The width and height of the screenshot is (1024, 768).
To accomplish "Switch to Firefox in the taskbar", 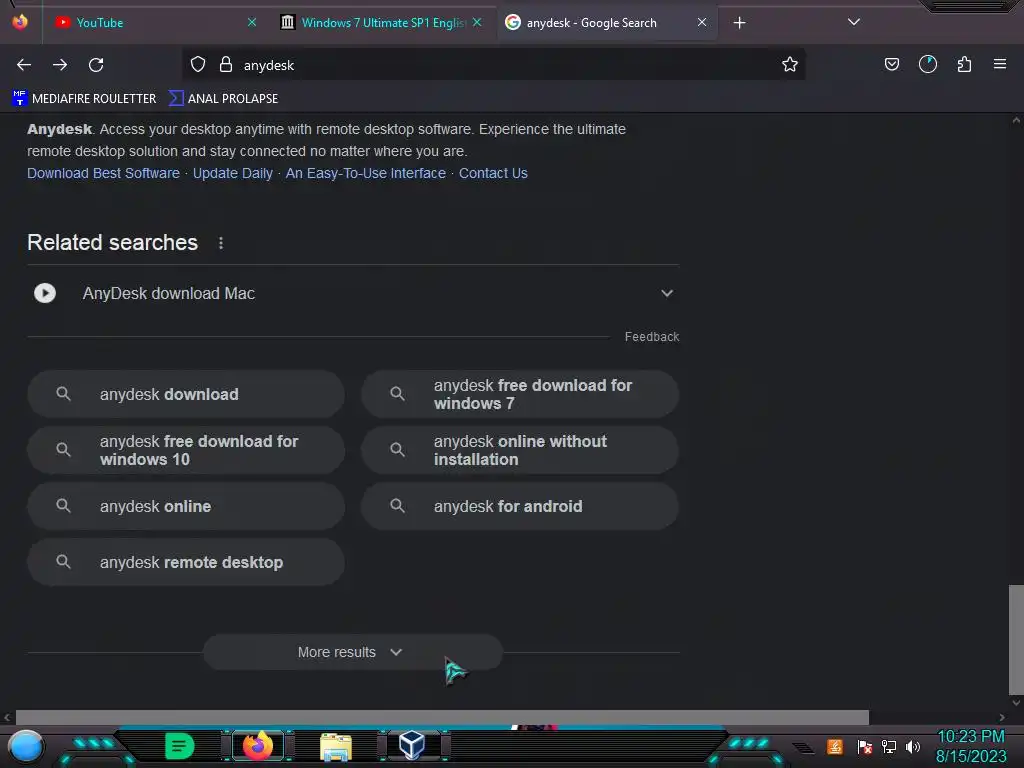I will [x=258, y=746].
